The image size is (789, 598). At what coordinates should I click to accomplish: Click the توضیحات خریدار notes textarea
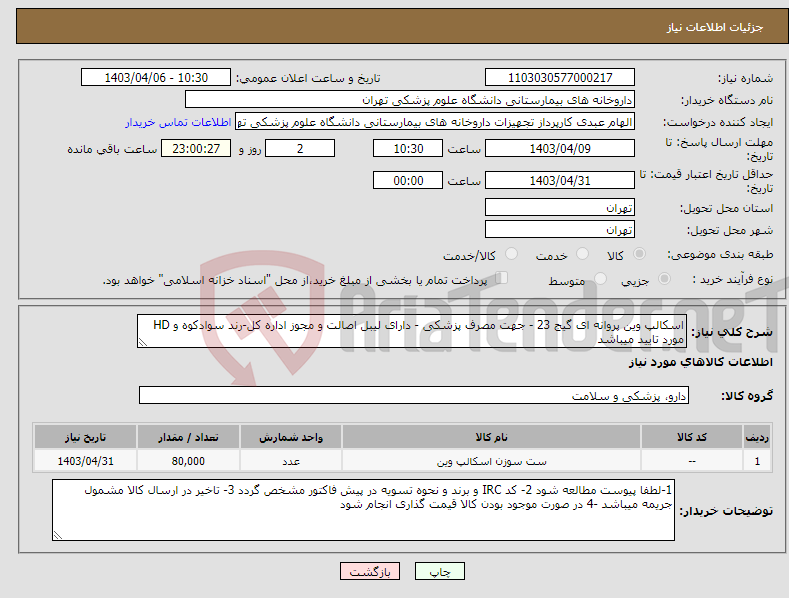pos(363,510)
